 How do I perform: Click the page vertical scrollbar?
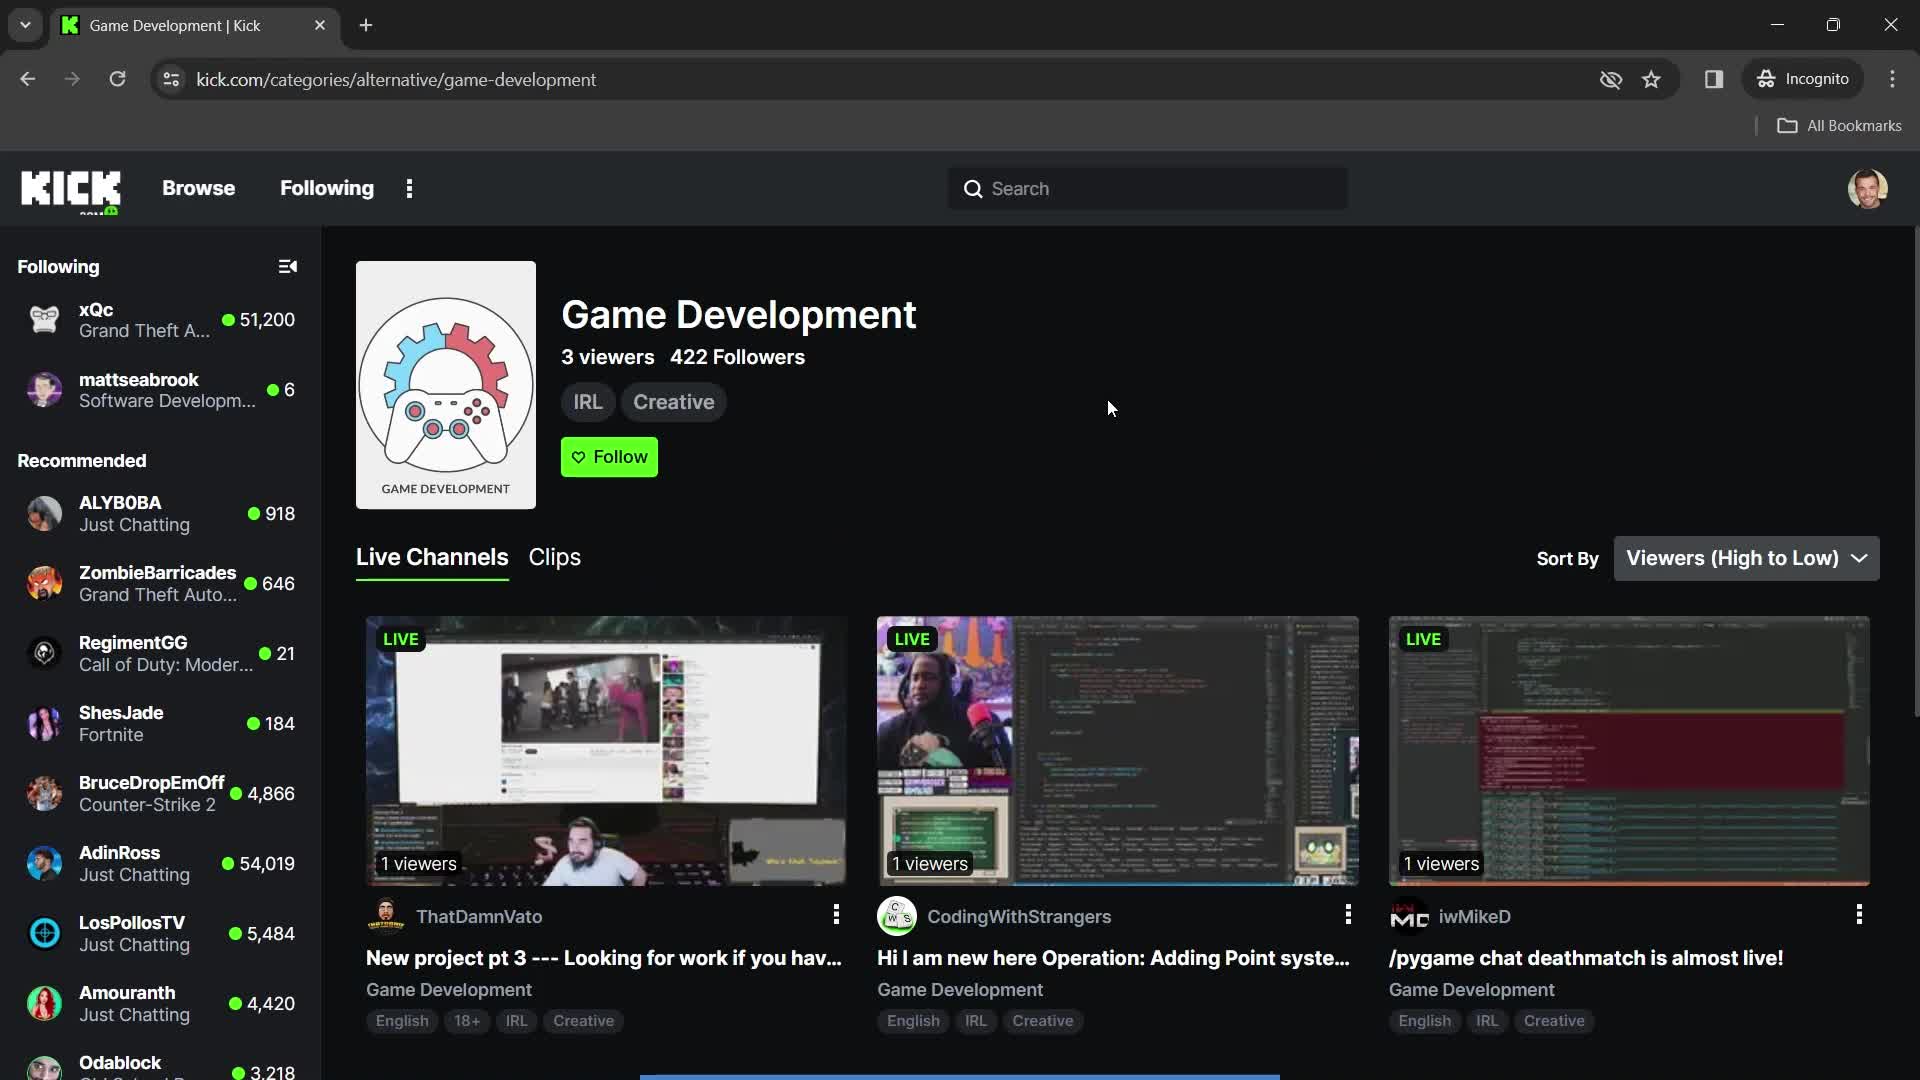[x=1915, y=470]
